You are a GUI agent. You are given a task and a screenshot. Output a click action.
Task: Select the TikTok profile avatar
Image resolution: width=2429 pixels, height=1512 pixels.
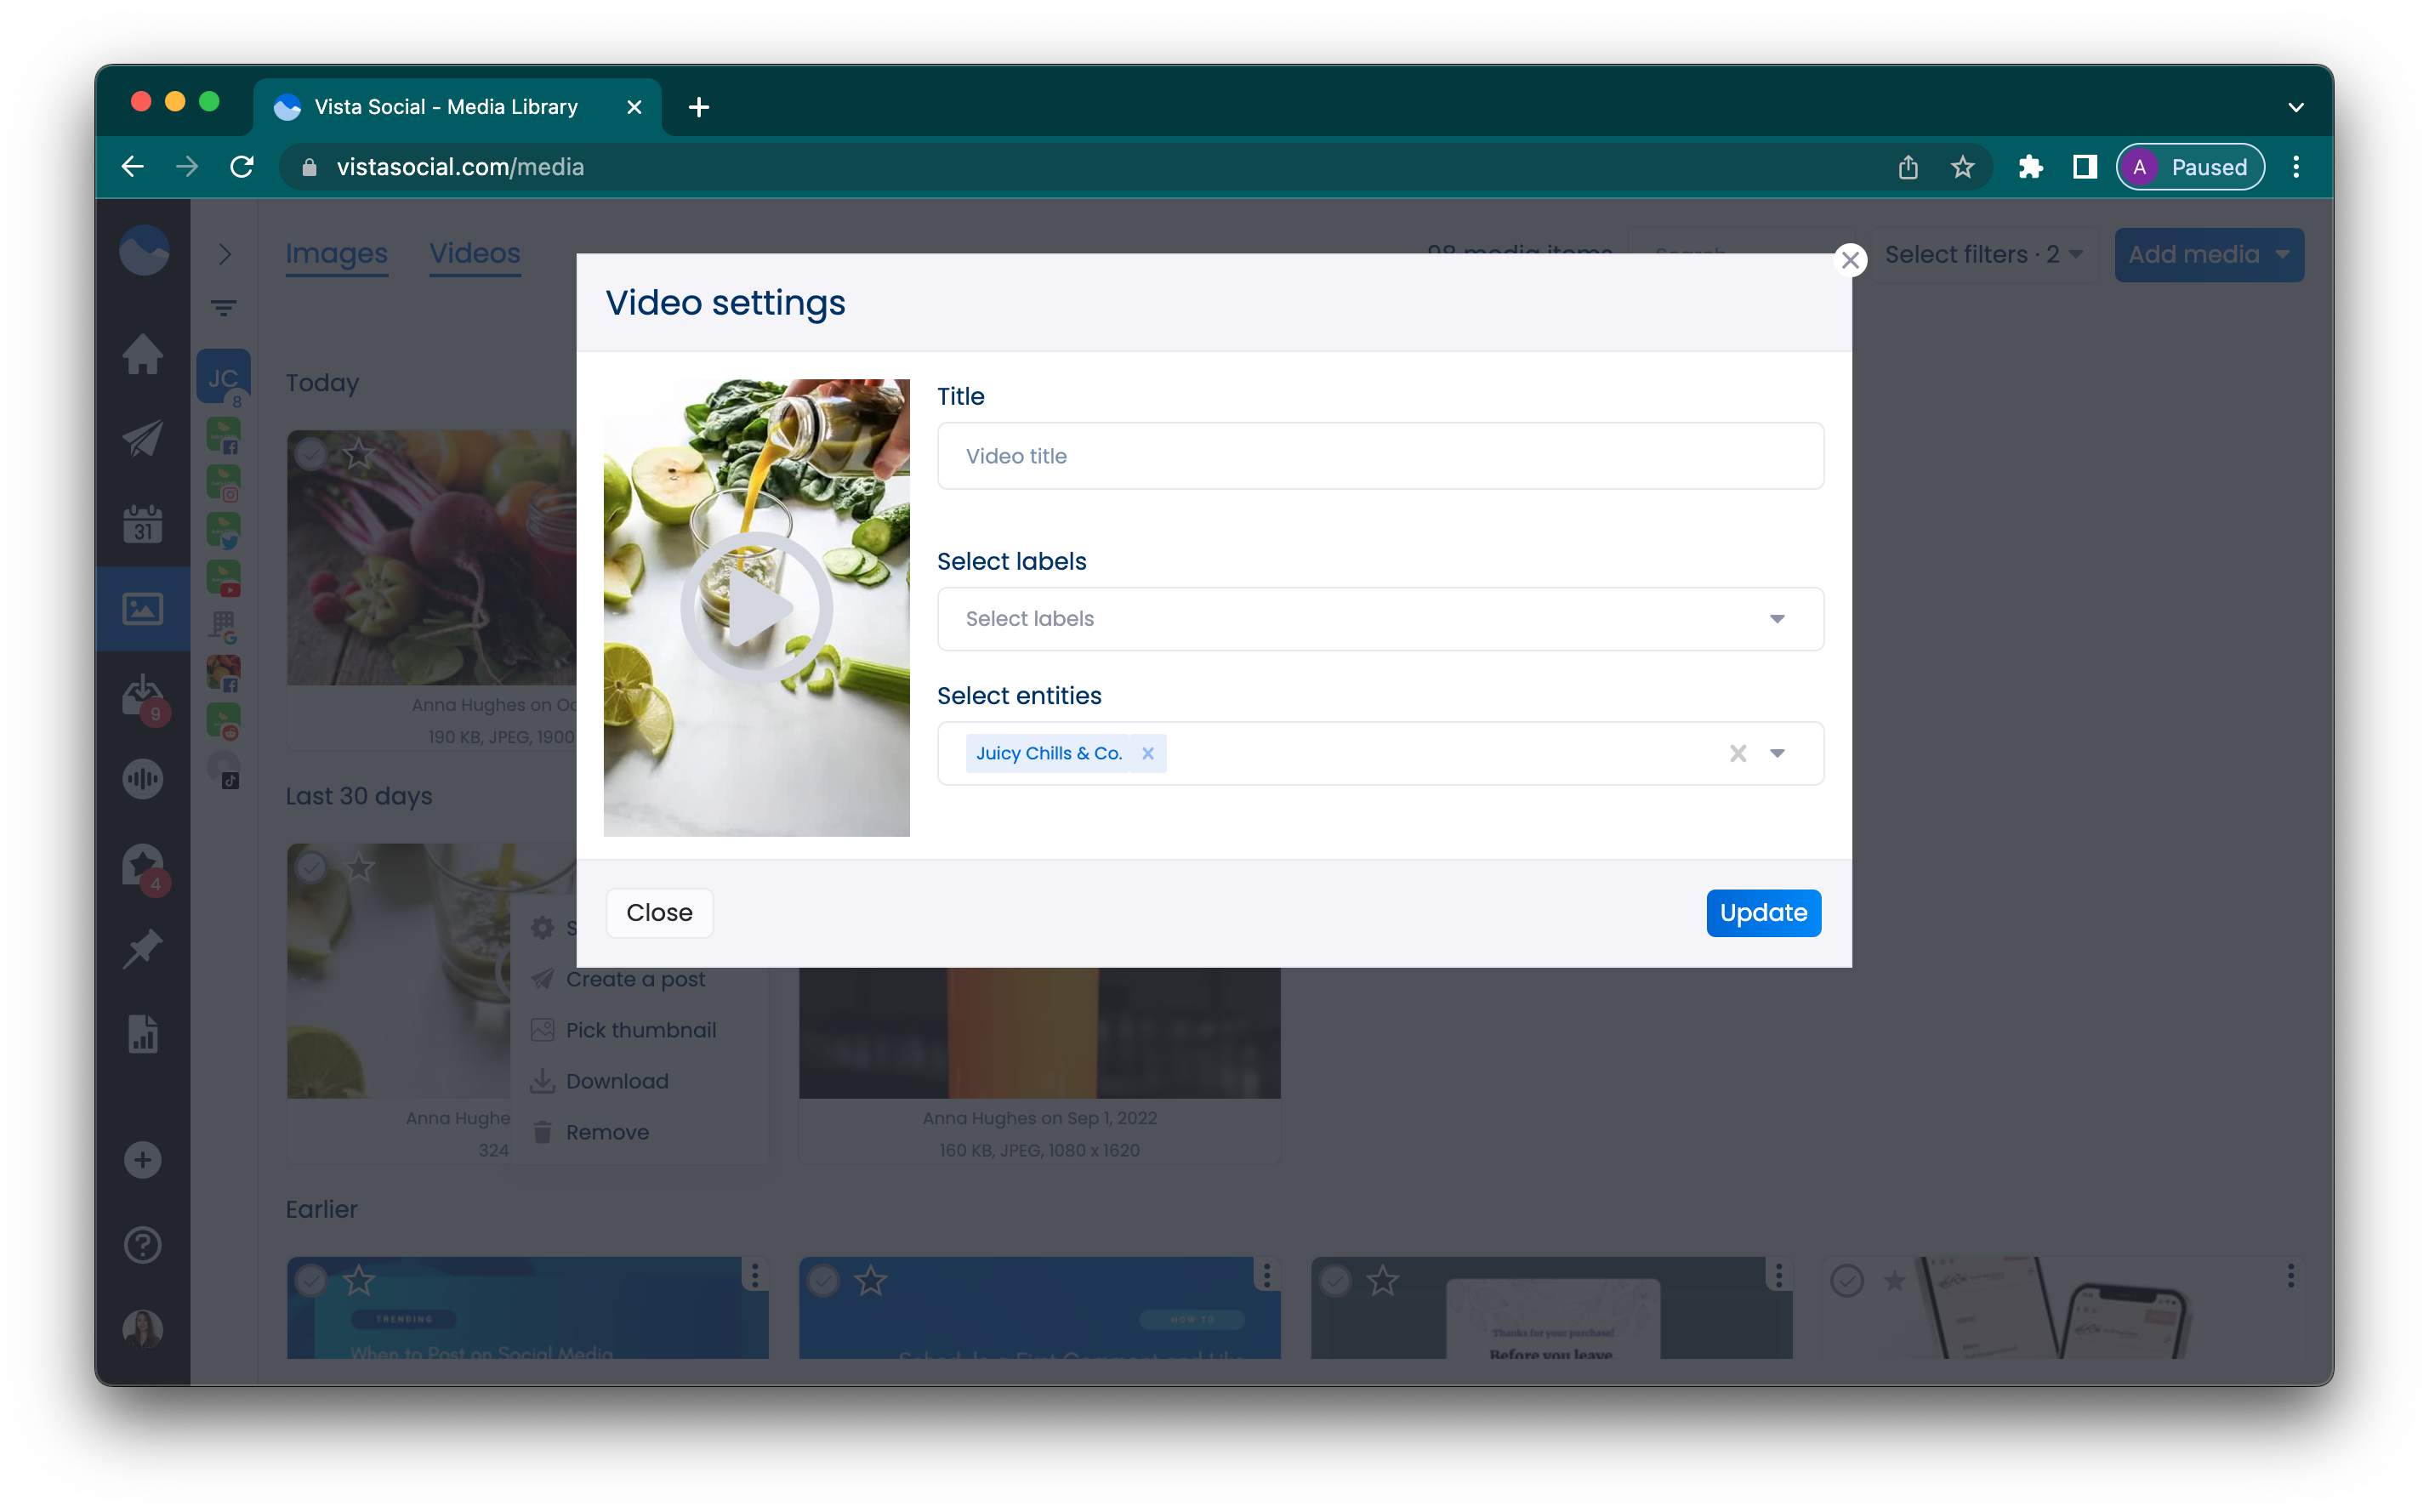224,770
